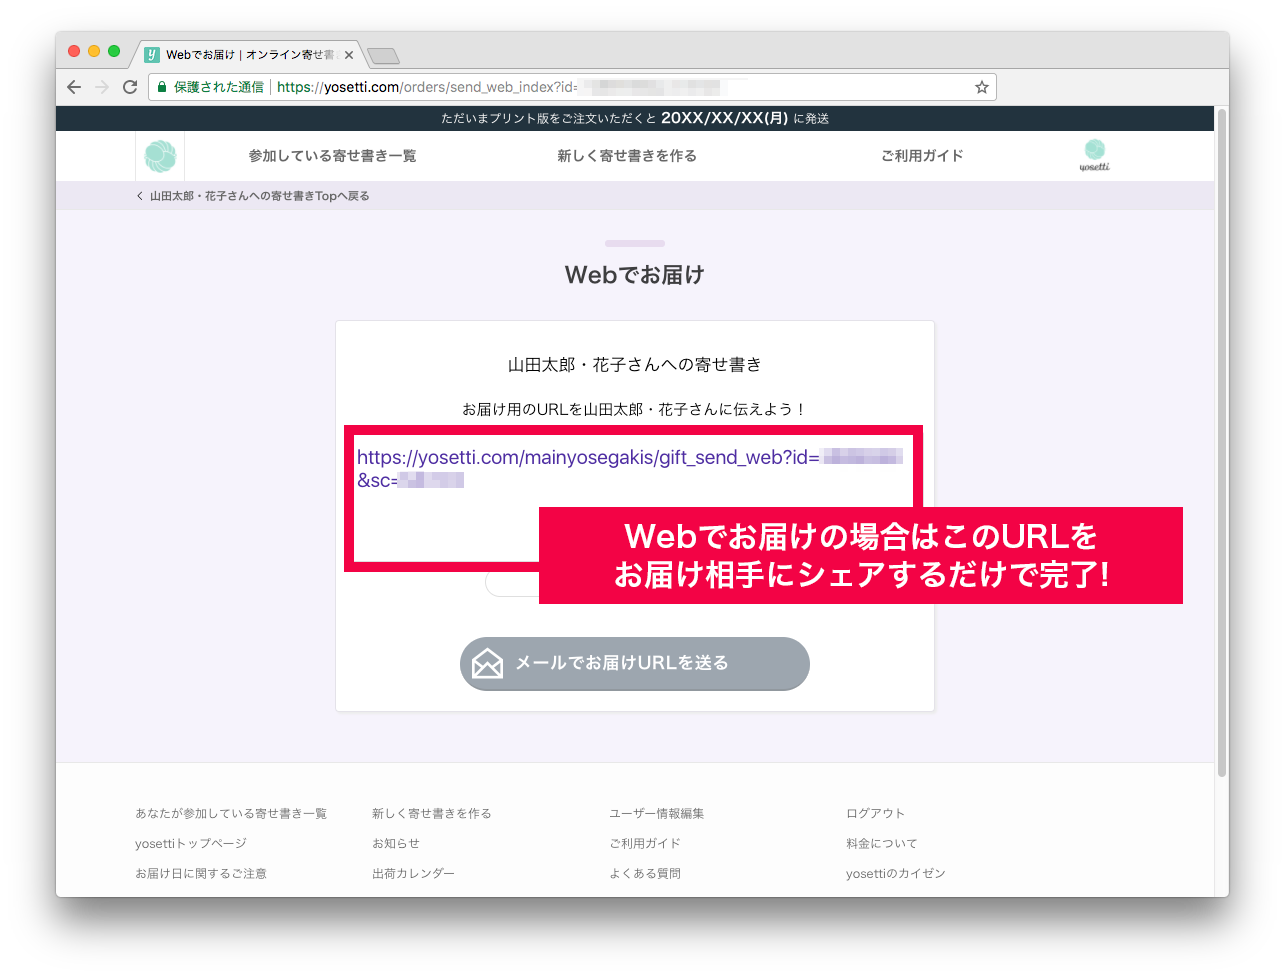This screenshot has height=977, width=1285.
Task: Click メールでお届けURLを送る button
Action: [635, 664]
